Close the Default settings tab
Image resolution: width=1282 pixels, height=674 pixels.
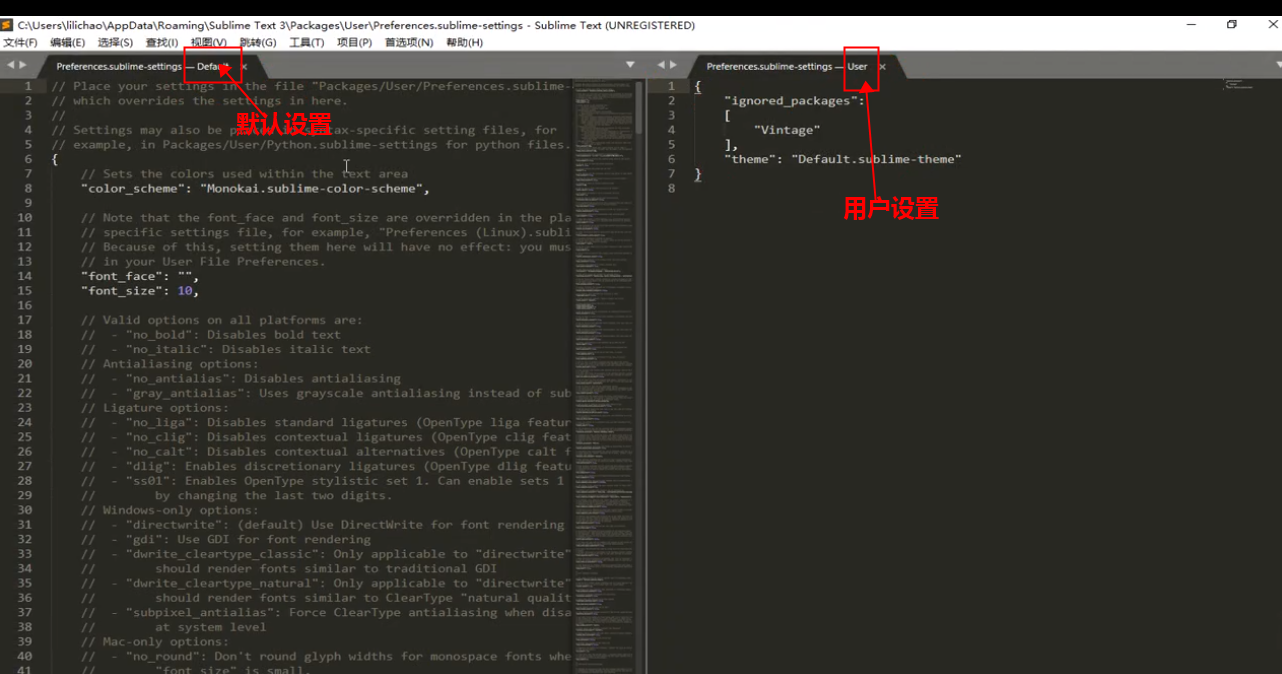coord(244,67)
